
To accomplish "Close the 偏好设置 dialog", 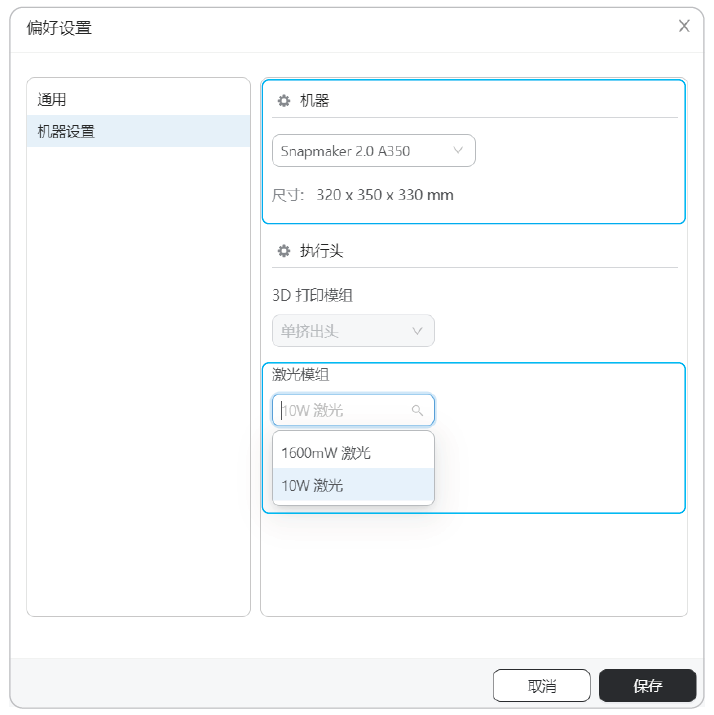I will pos(684,26).
